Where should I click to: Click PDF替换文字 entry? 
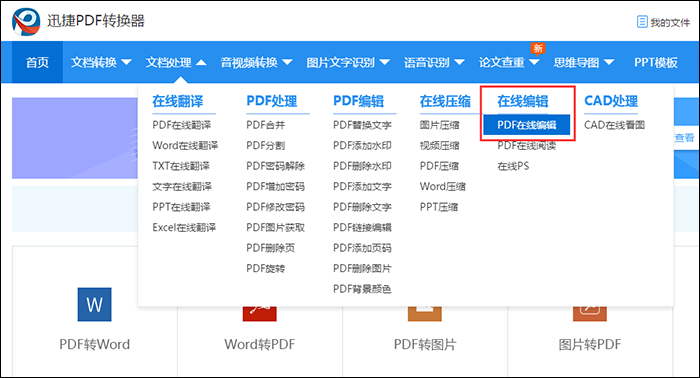[x=362, y=125]
